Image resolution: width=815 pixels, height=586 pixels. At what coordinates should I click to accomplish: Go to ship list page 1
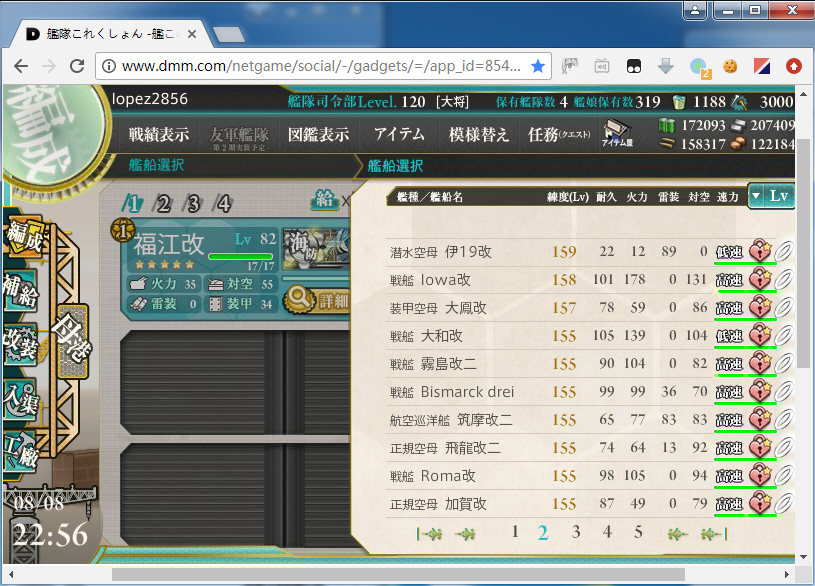pos(515,532)
